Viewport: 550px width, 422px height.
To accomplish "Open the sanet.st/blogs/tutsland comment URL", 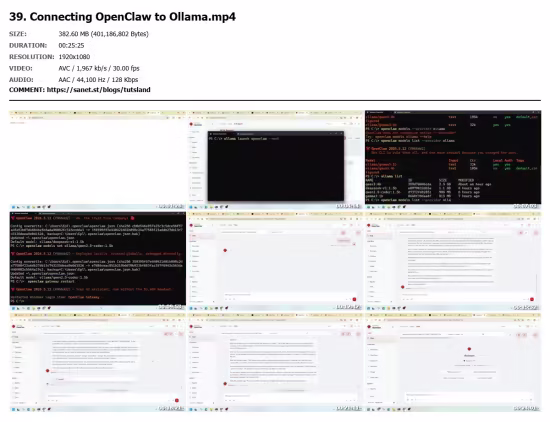I will [x=99, y=90].
